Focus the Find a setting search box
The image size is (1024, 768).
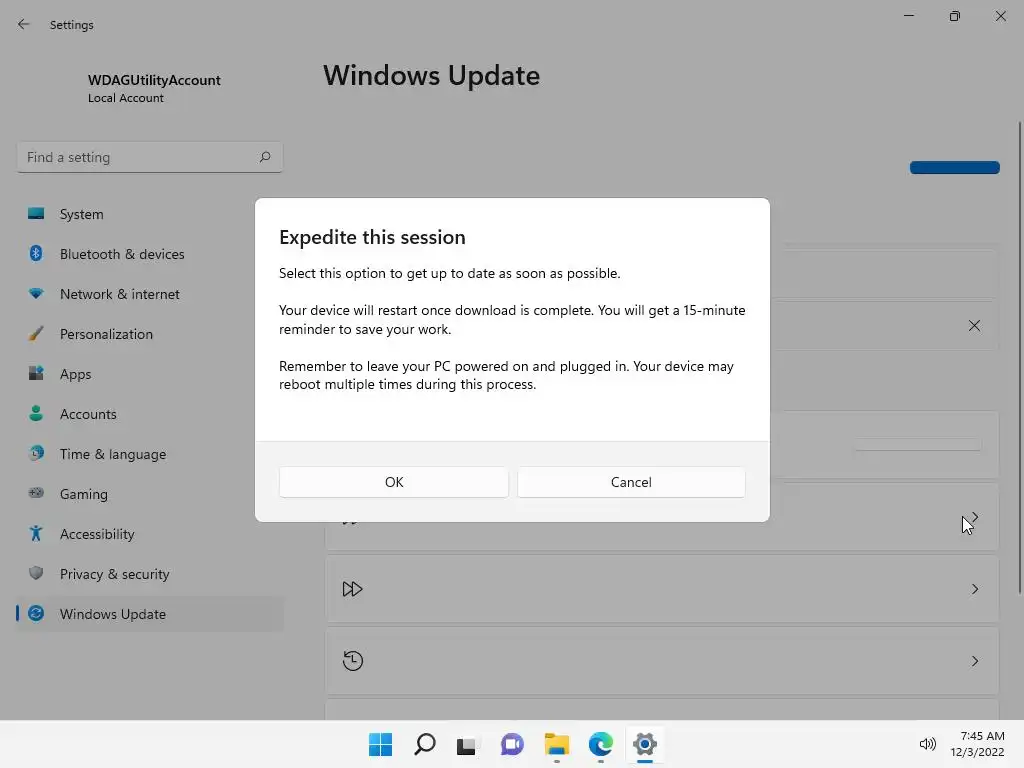click(x=150, y=157)
